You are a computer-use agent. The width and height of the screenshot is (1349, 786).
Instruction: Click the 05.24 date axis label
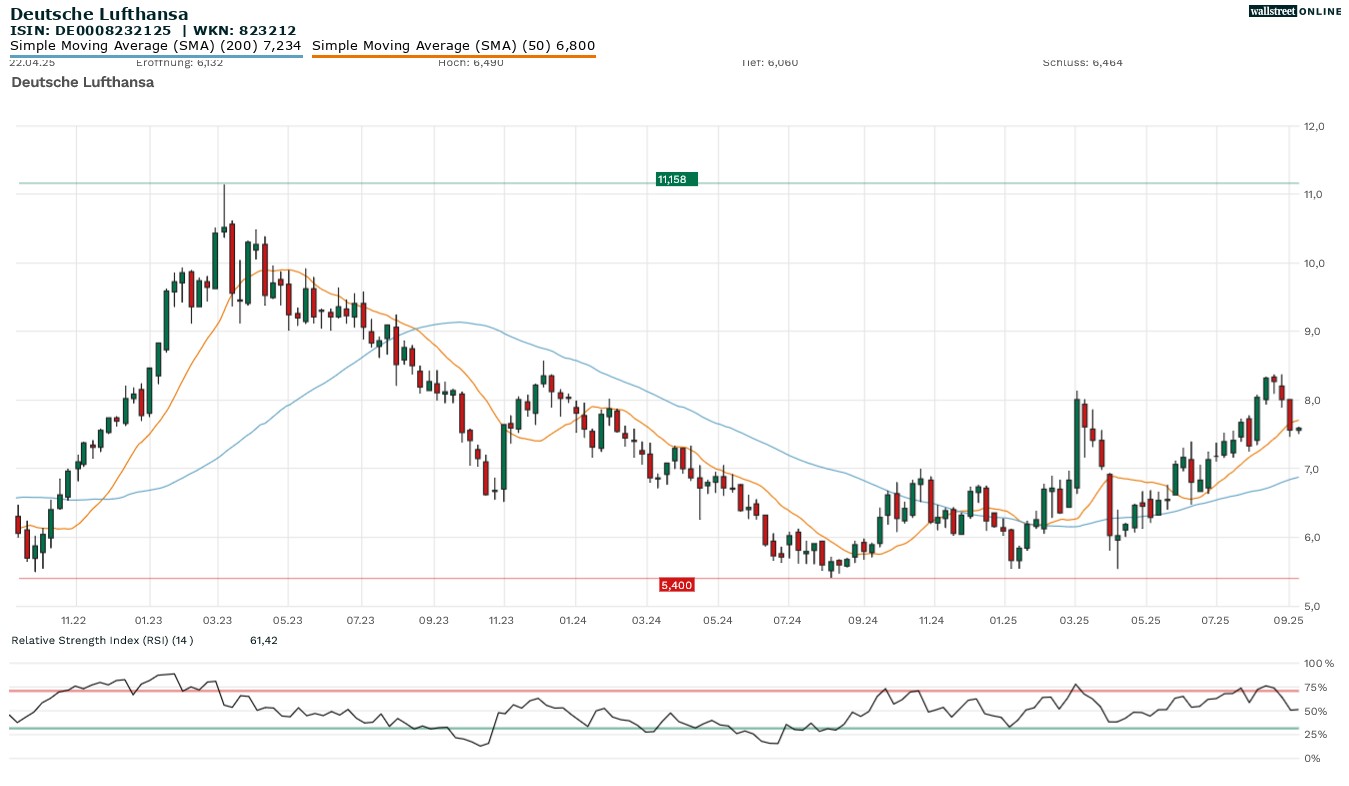(718, 620)
